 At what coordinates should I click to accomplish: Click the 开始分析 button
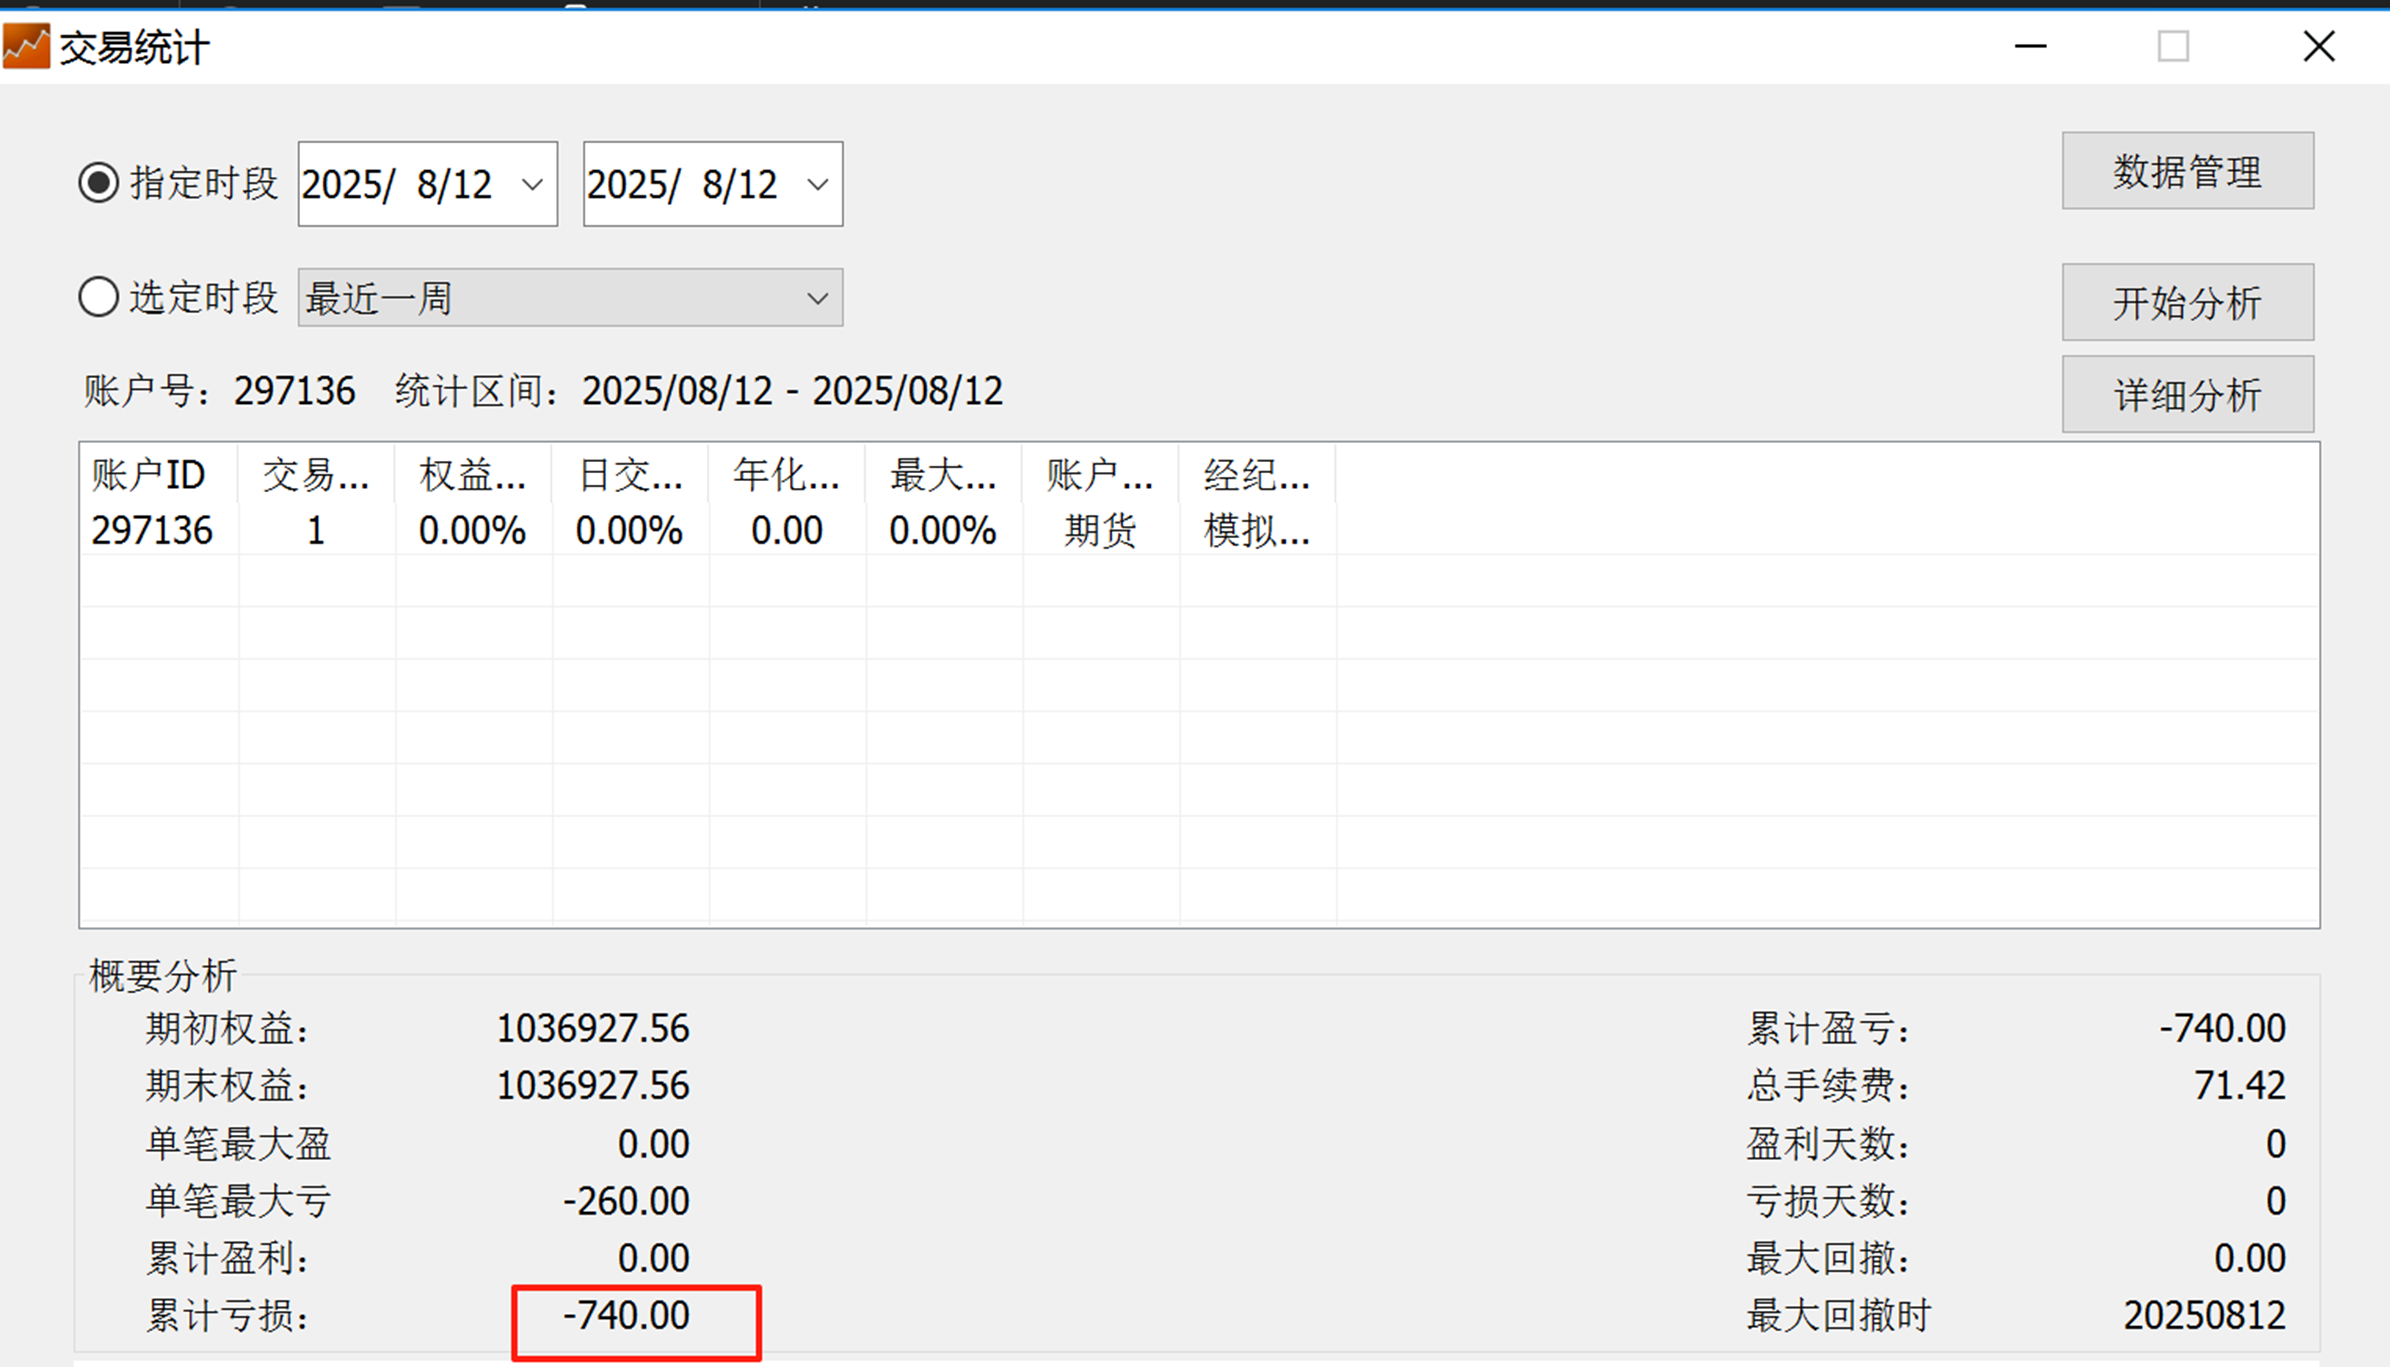point(2187,302)
